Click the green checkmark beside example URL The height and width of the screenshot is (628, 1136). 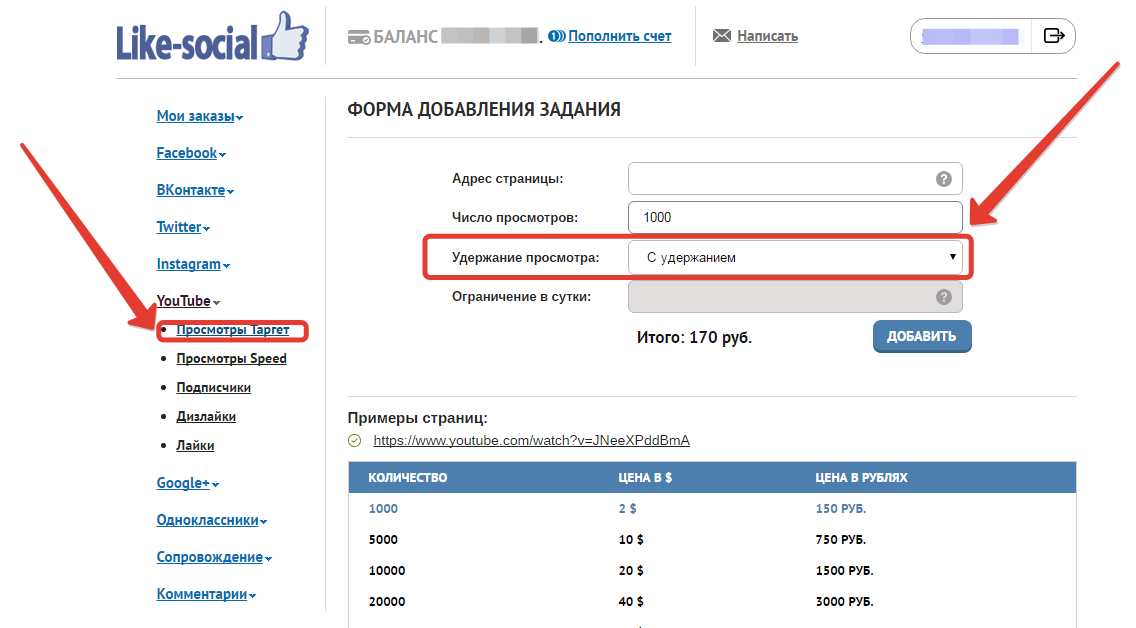pyautogui.click(x=354, y=440)
